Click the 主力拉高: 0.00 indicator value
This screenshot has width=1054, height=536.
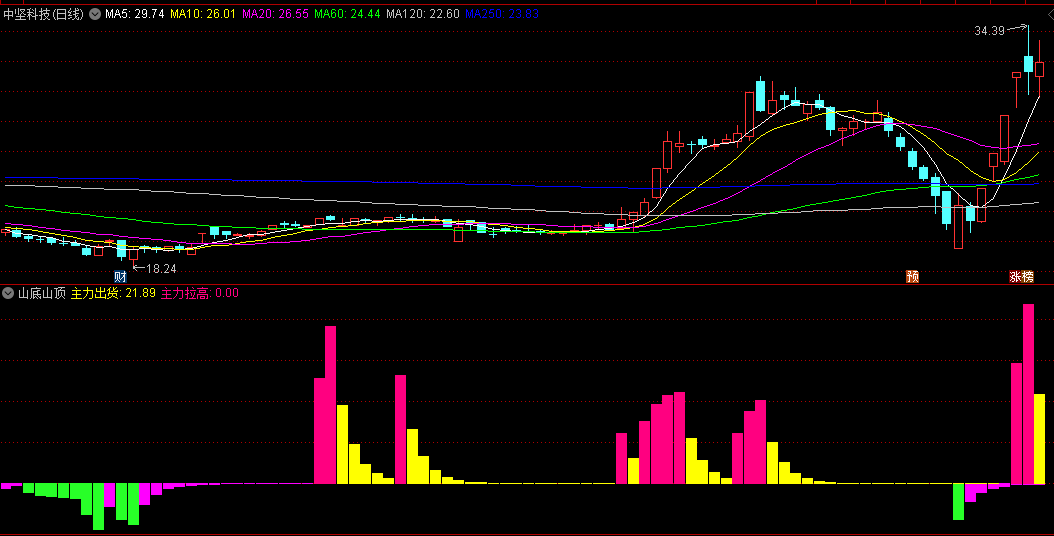200,293
